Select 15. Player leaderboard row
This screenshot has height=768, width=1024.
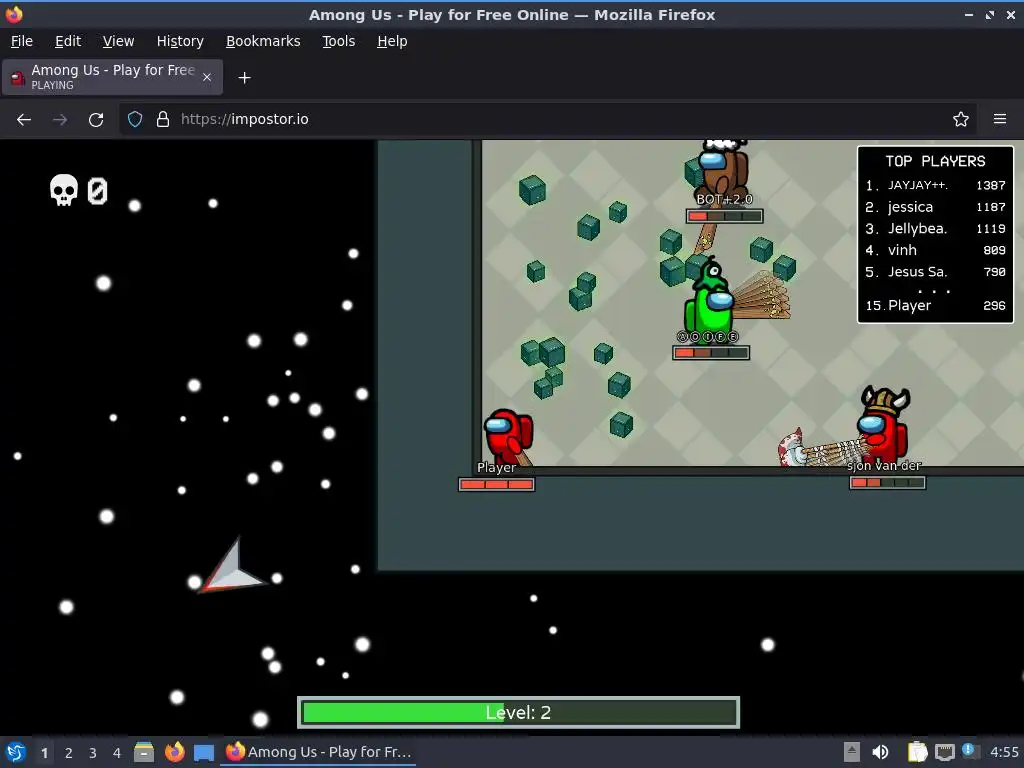click(935, 305)
